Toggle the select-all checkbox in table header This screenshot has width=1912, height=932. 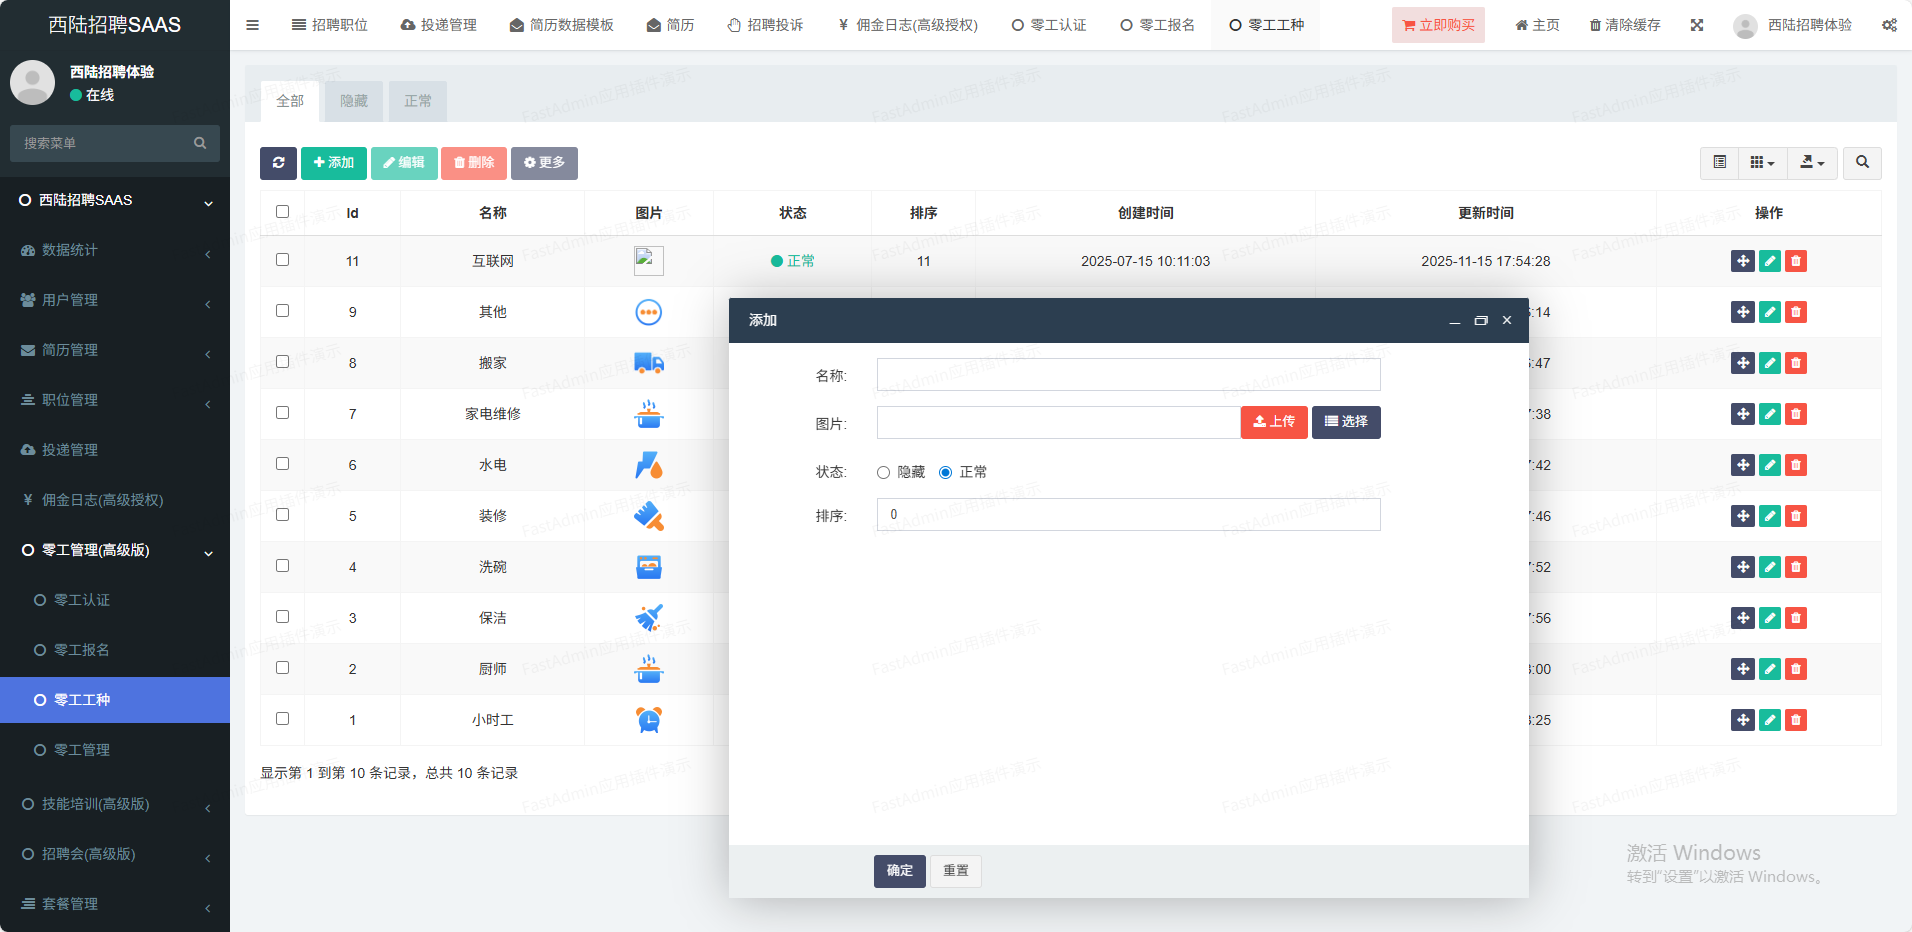click(x=282, y=212)
